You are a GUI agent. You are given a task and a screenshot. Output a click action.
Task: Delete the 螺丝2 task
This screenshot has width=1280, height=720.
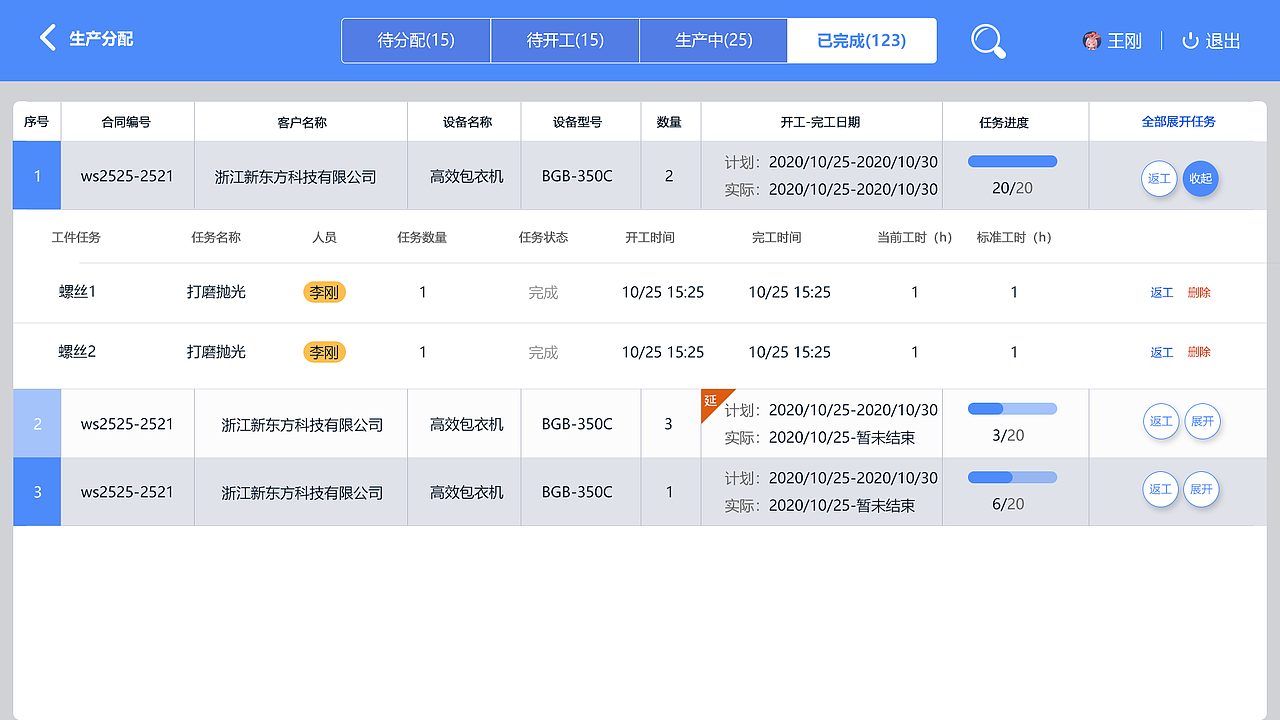[x=1199, y=353]
